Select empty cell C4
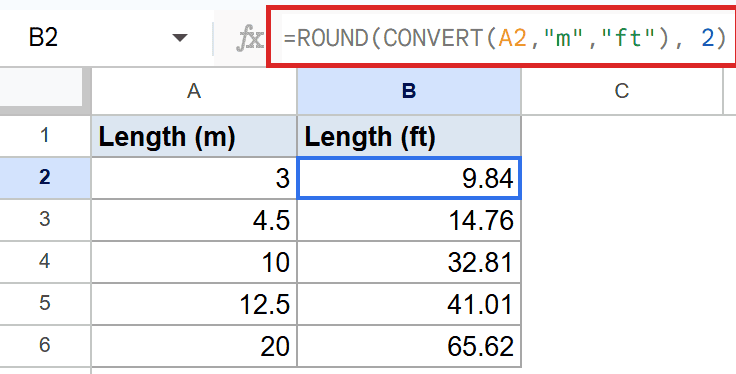Screen dimensions: 736x374 coord(622,261)
